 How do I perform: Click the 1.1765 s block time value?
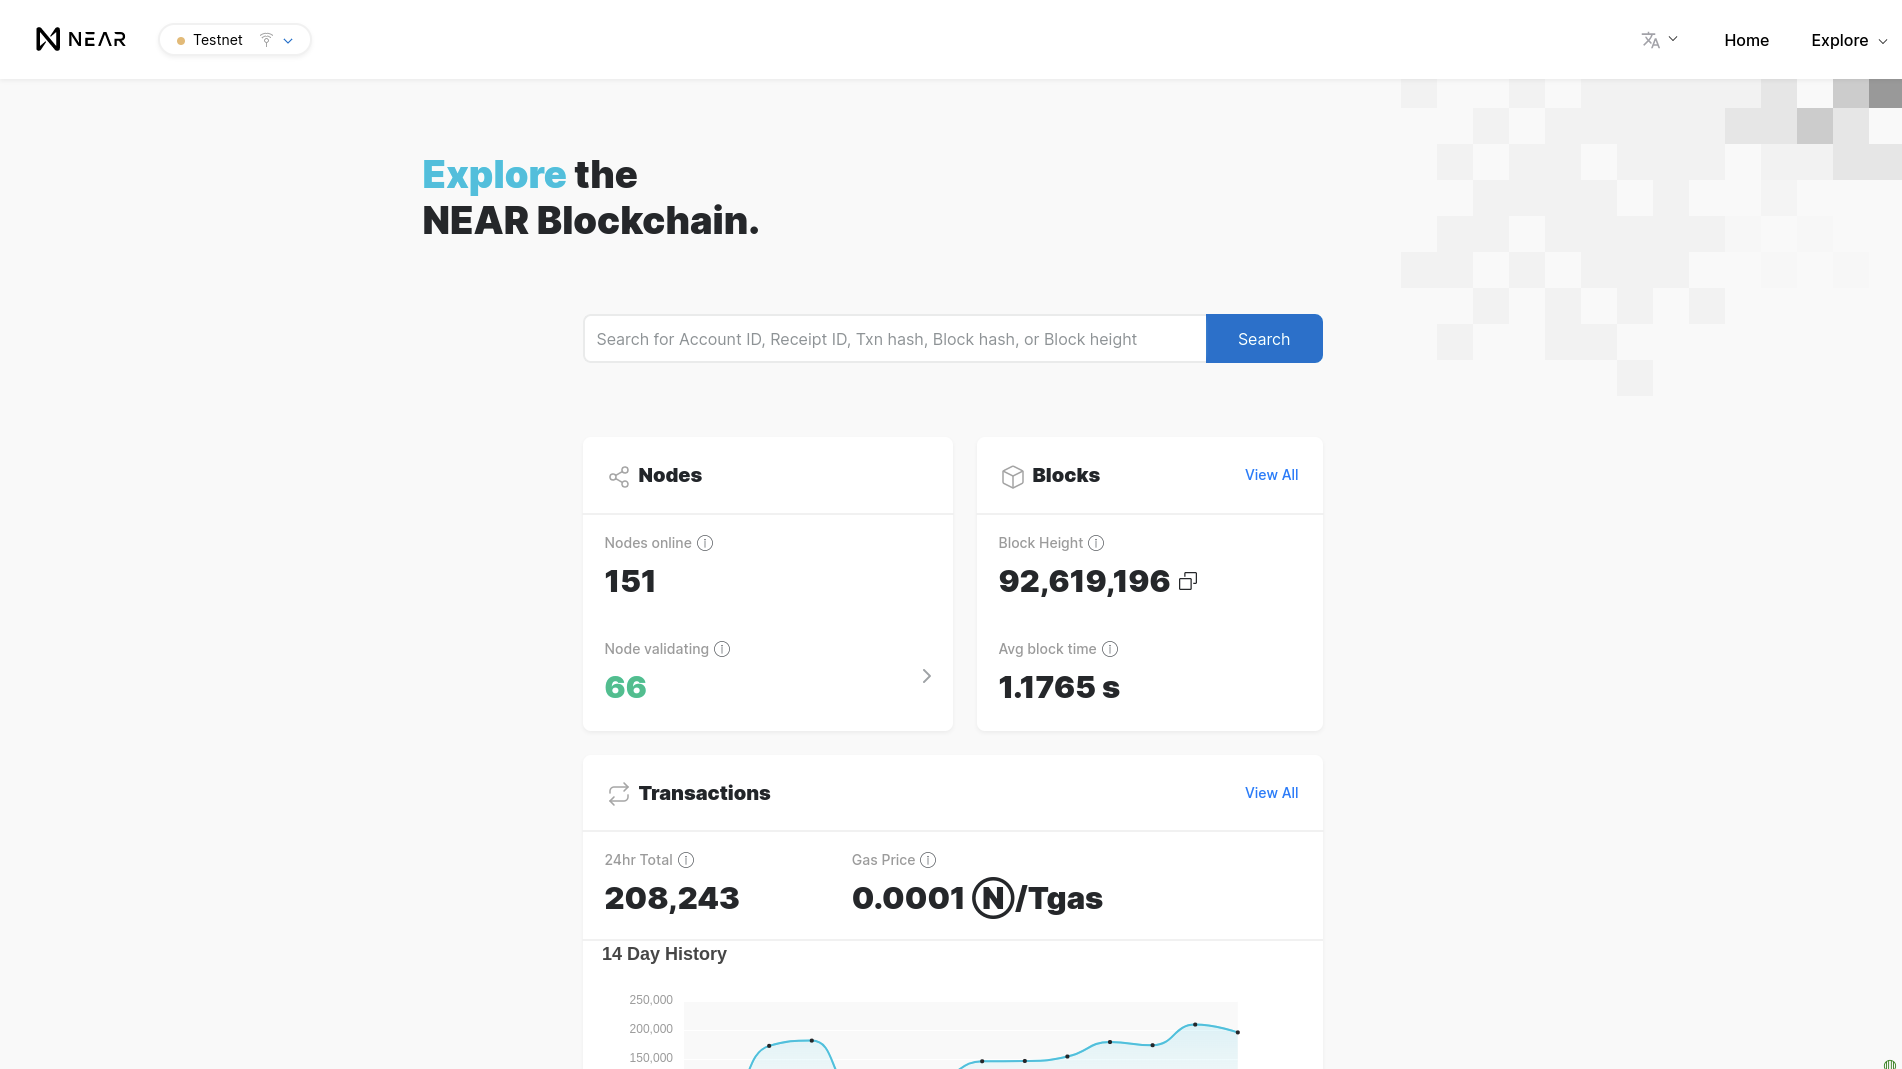[x=1059, y=687]
